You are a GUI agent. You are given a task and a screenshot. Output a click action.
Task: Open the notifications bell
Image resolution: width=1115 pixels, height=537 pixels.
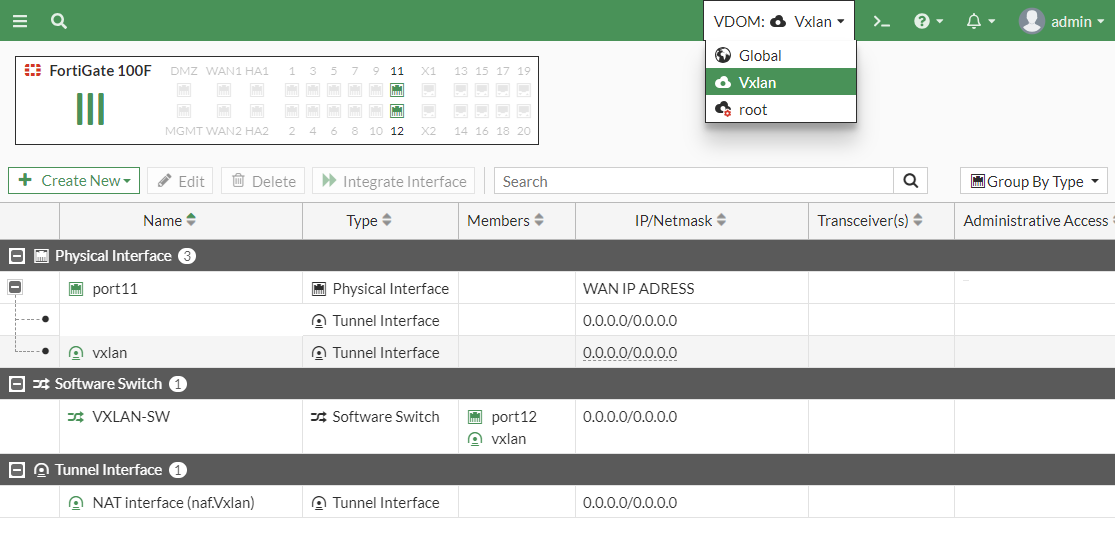(980, 21)
